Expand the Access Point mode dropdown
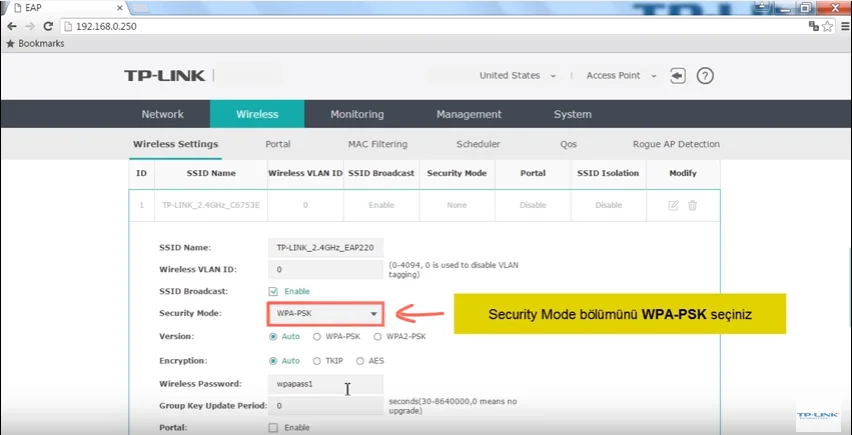The width and height of the screenshot is (852, 435). [620, 76]
